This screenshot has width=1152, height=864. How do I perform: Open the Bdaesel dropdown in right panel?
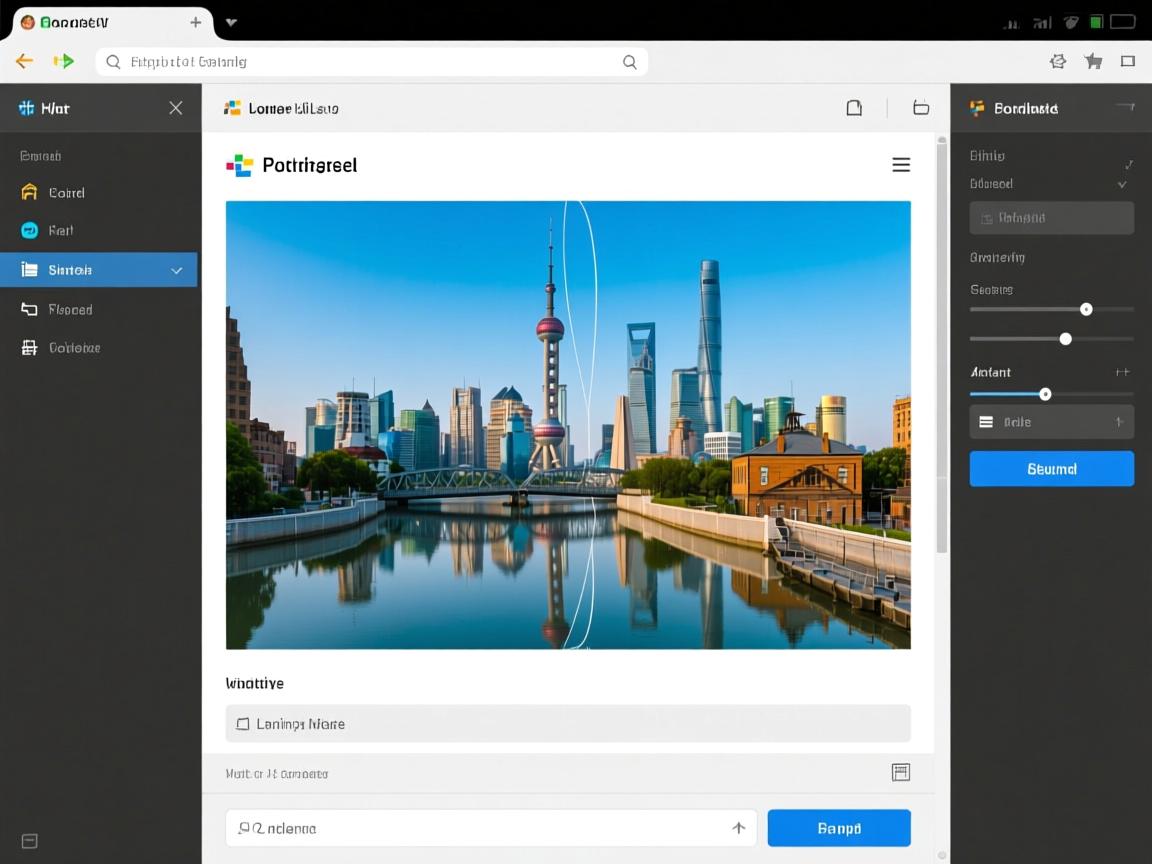pyautogui.click(x=1122, y=184)
